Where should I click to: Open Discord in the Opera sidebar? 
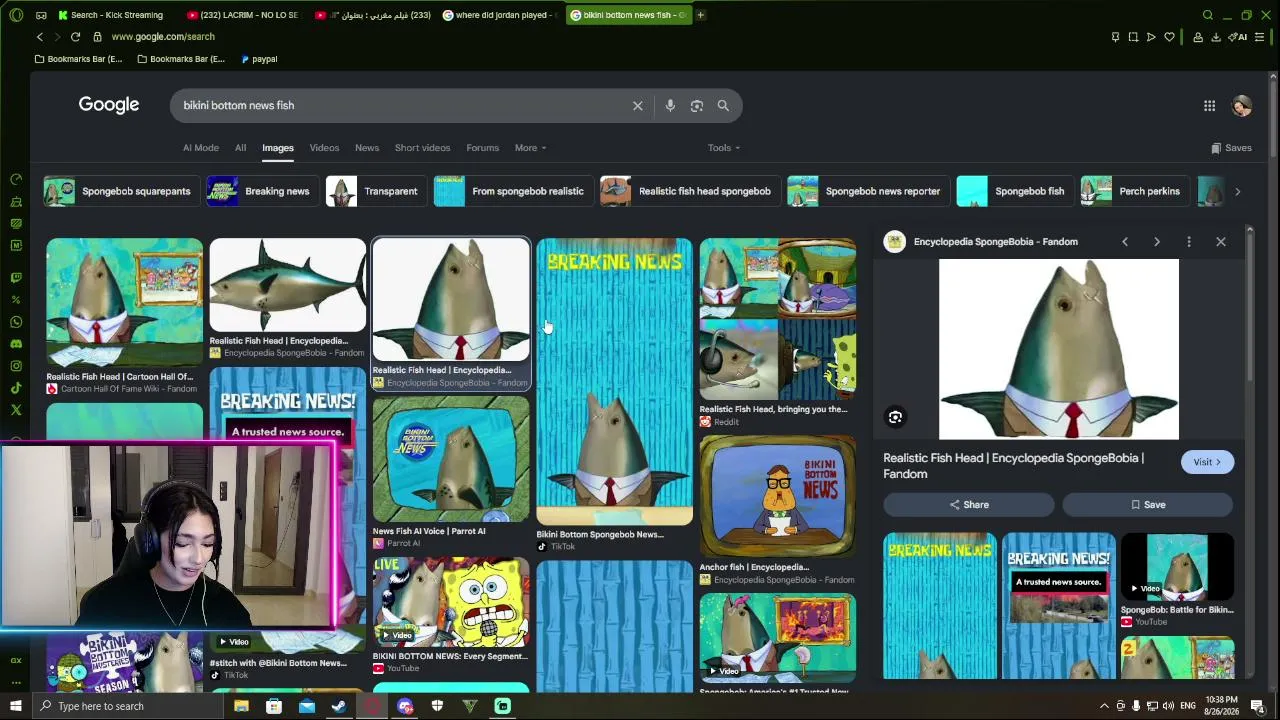[x=16, y=344]
